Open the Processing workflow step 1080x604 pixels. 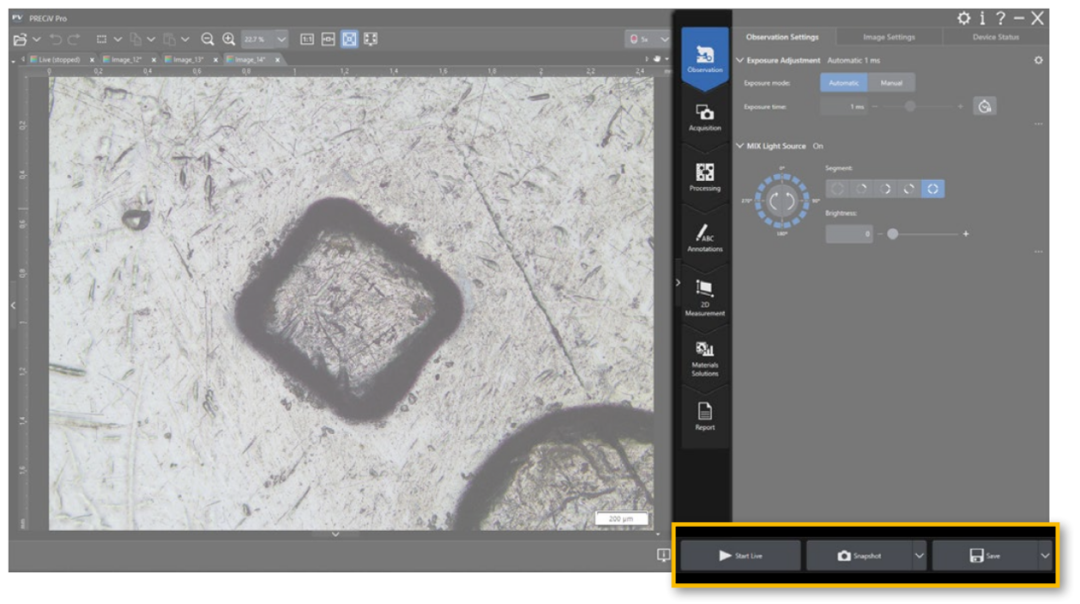tap(705, 177)
